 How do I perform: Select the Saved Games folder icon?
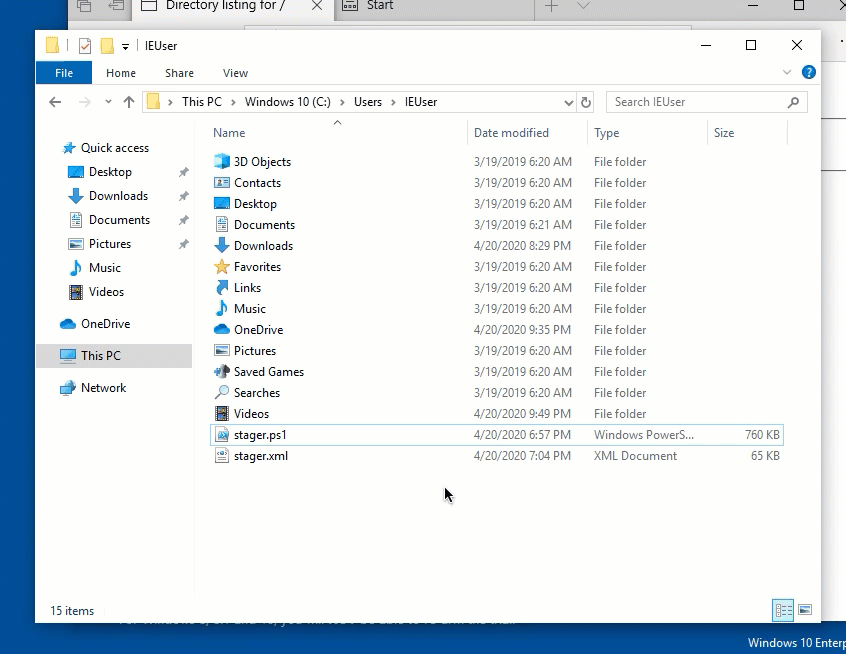click(222, 371)
